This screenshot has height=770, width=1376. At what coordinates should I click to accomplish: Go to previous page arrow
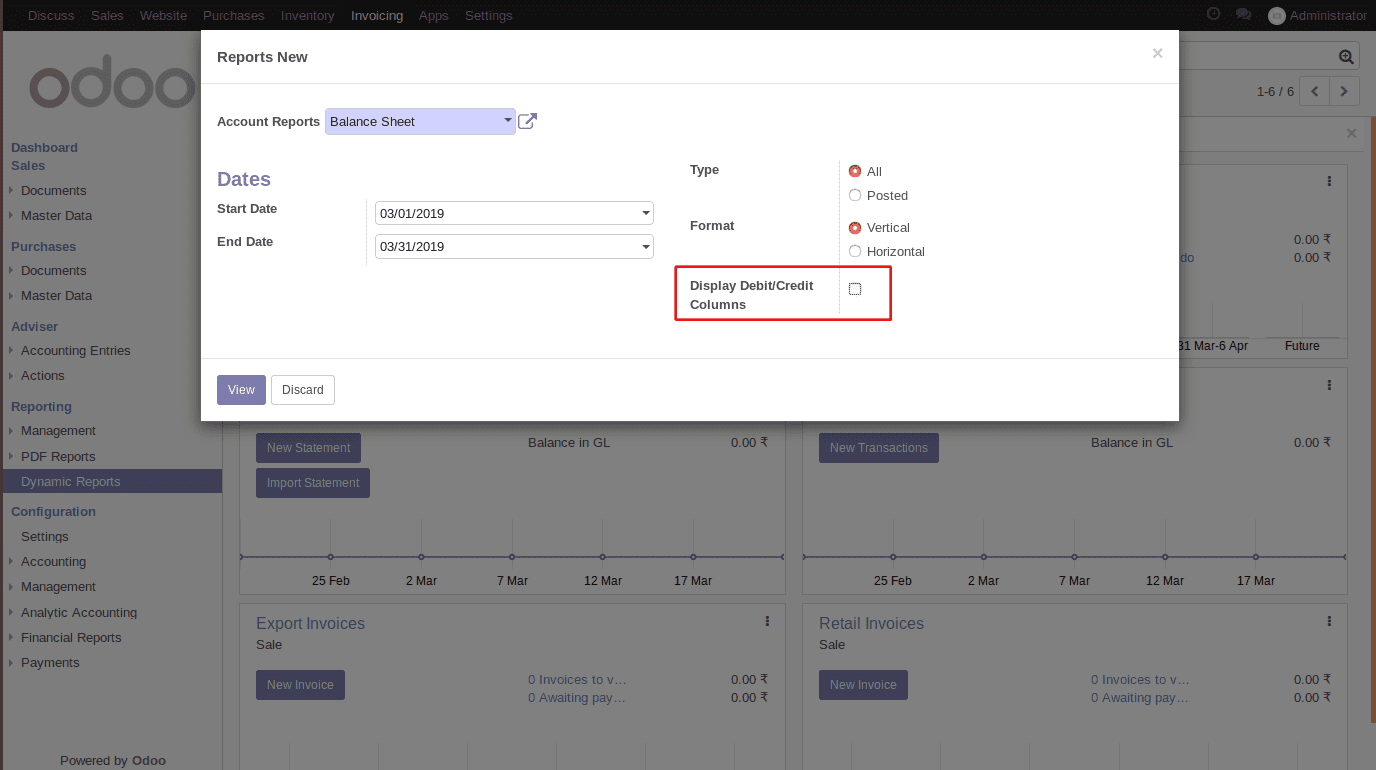point(1314,91)
